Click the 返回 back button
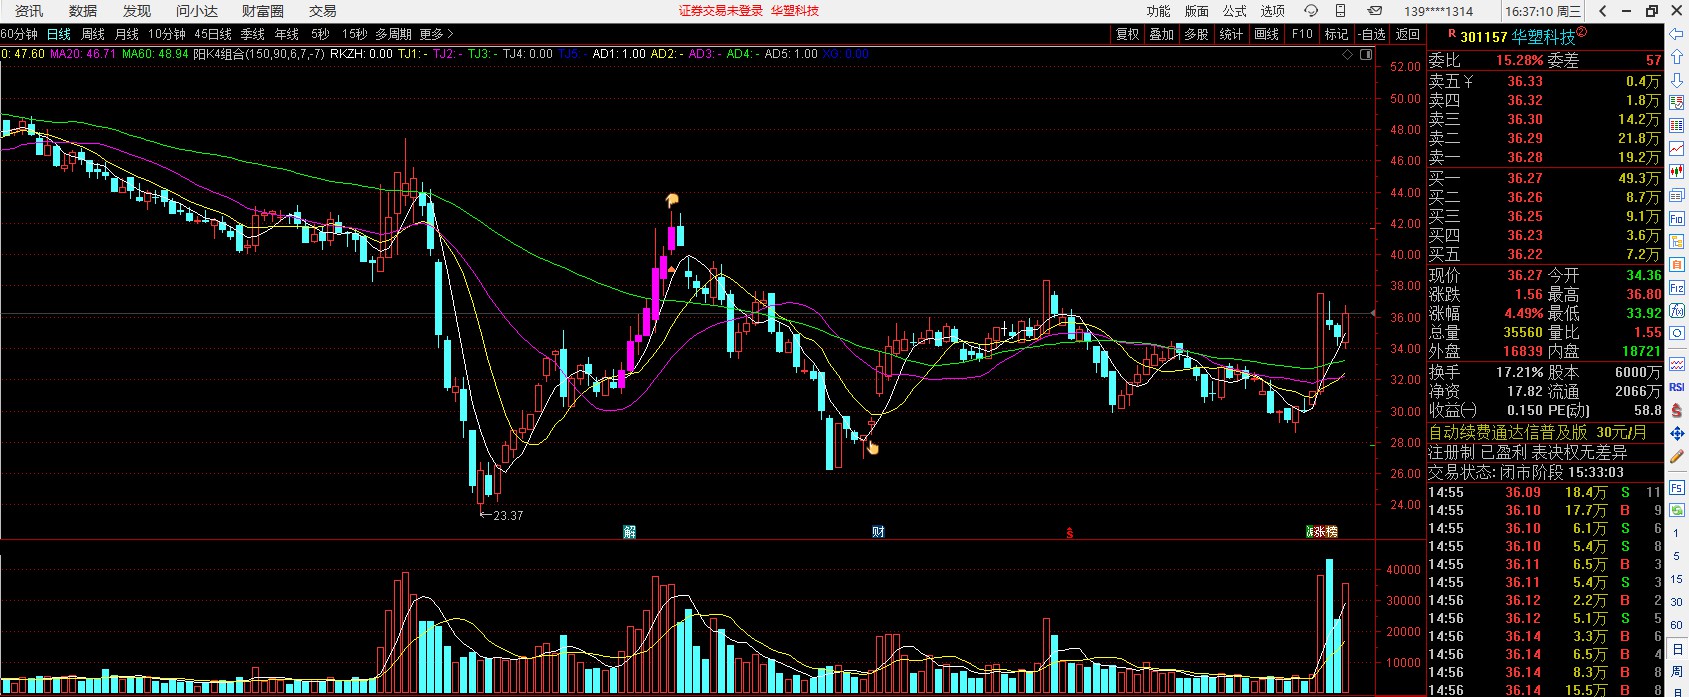Viewport: 1689px width, 697px height. 1408,34
